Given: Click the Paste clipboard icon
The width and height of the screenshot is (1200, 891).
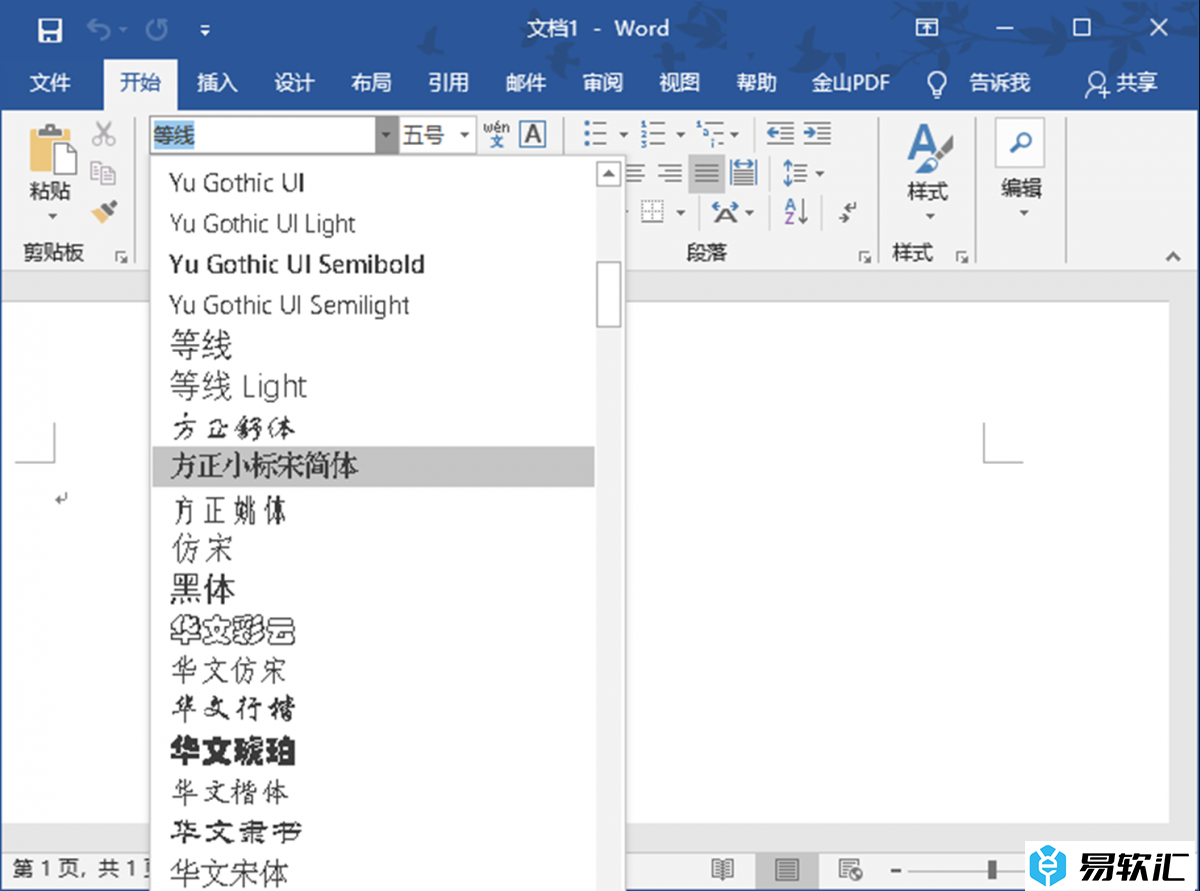Looking at the screenshot, I should [51, 150].
